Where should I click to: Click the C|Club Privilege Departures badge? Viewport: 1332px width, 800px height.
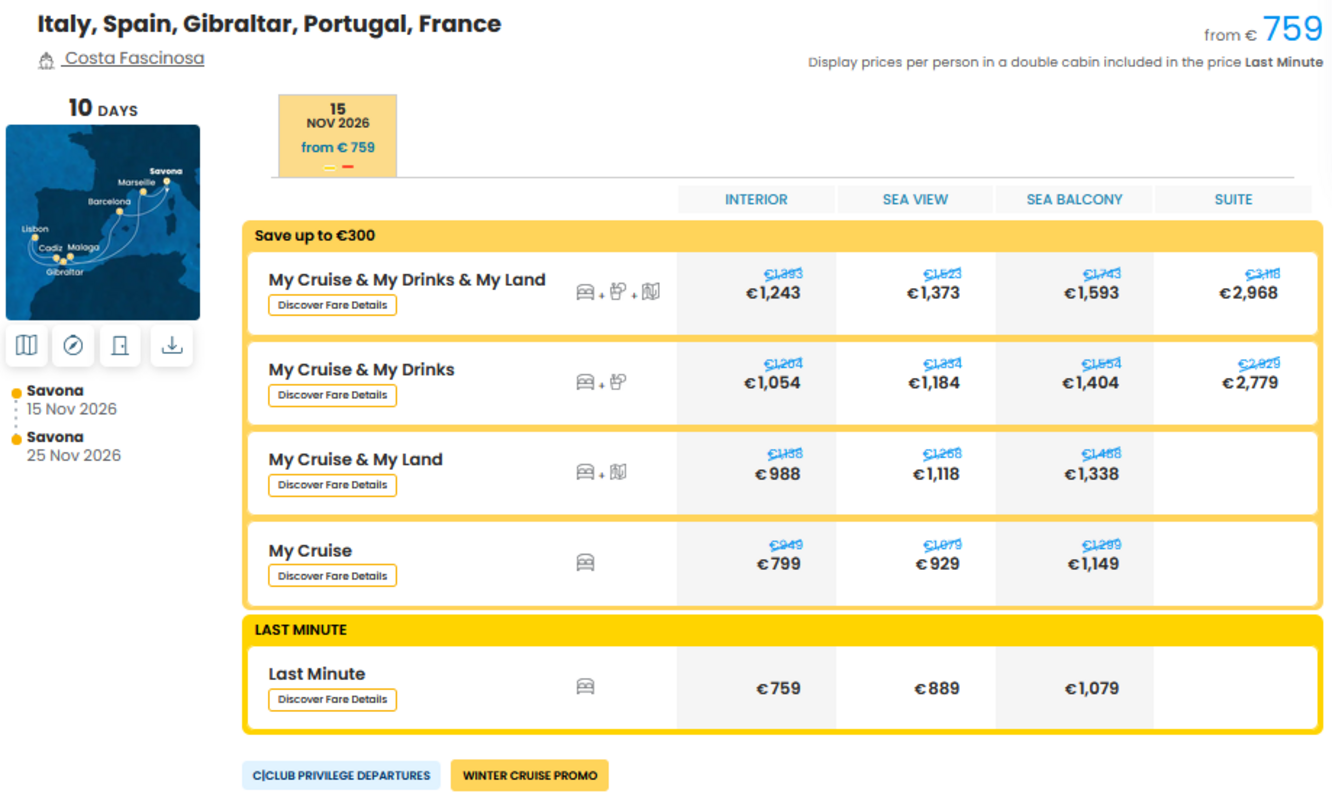coord(341,775)
